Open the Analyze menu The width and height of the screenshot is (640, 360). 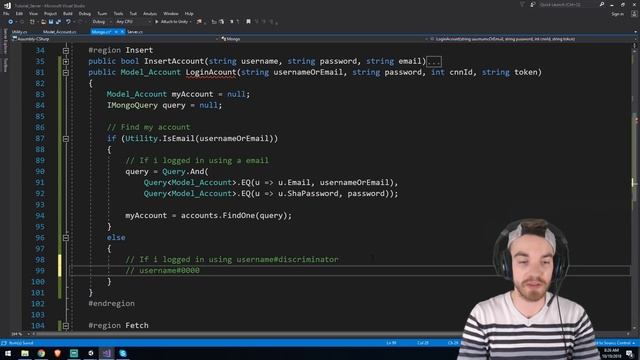point(150,13)
